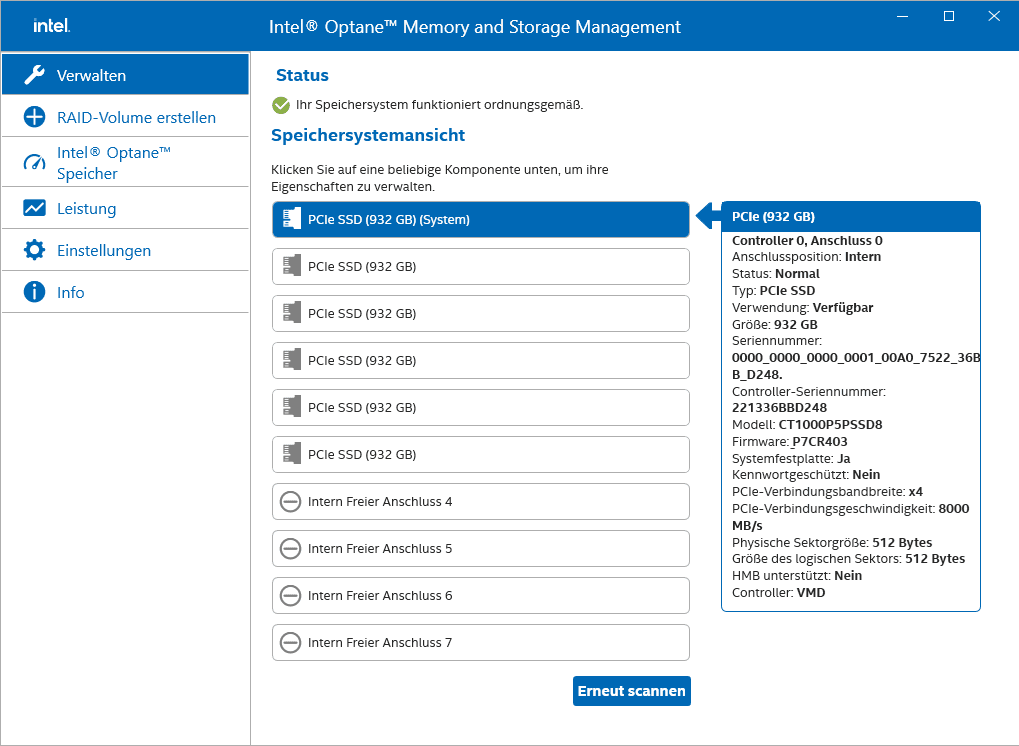Click the plus icon for RAID-Volume erstellen
Viewport: 1019px width, 746px height.
34,117
